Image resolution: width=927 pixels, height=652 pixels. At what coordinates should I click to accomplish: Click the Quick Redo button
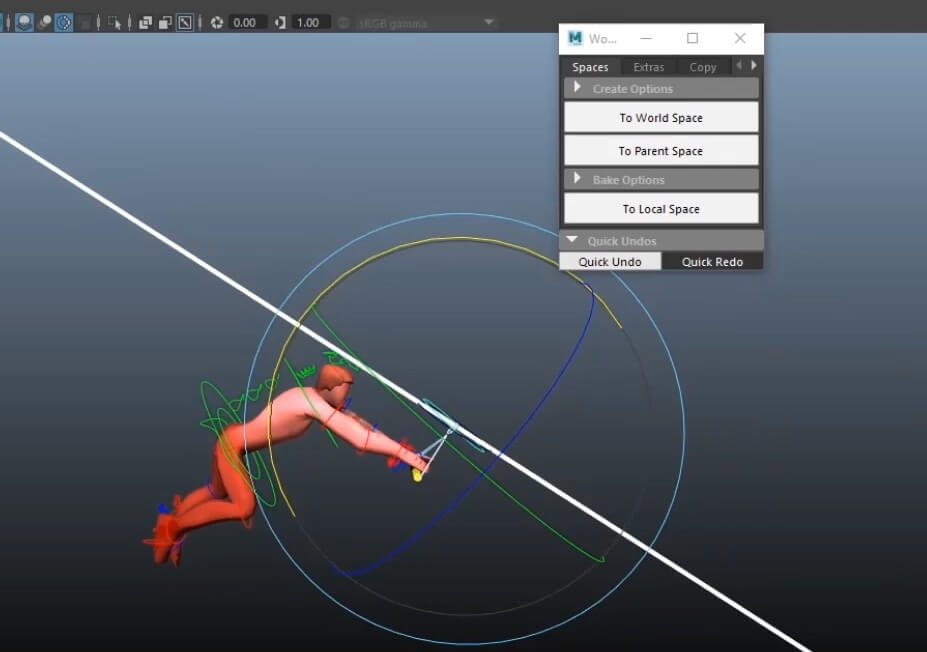712,261
